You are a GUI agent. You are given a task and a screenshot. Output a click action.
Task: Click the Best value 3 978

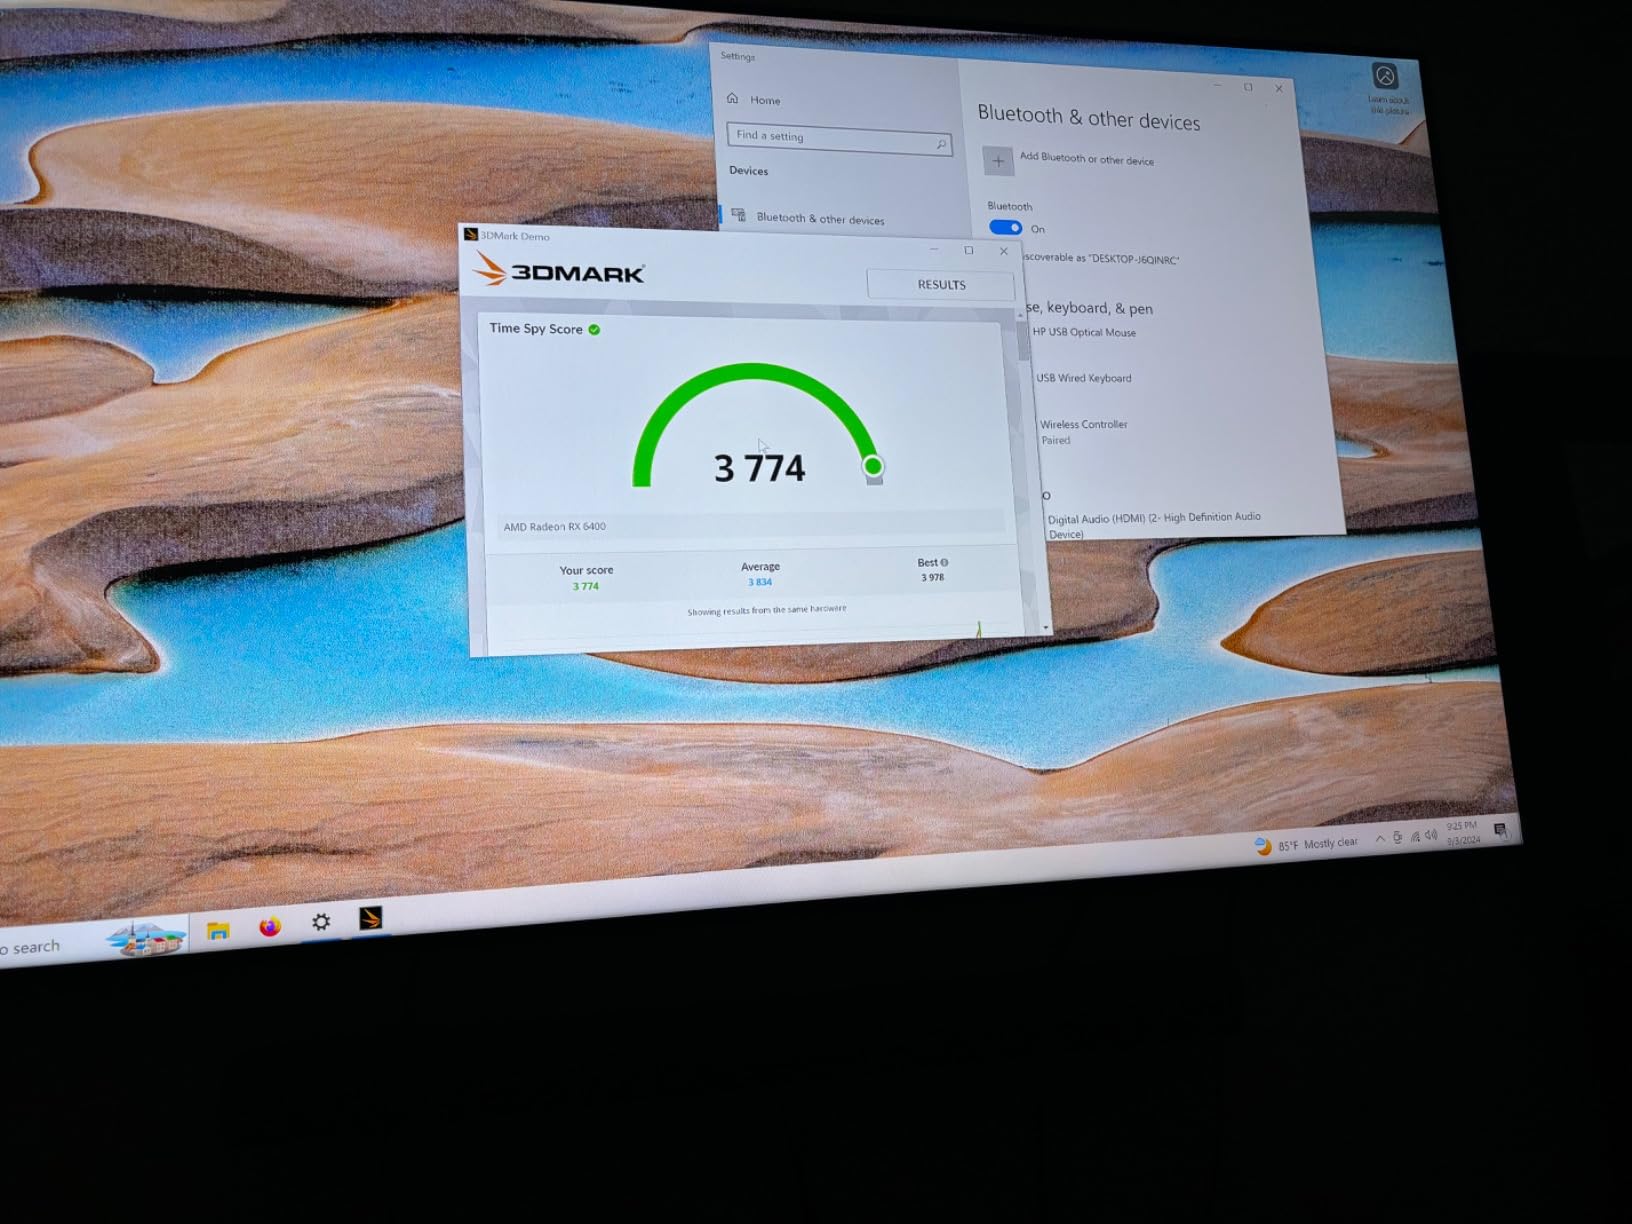pos(932,577)
